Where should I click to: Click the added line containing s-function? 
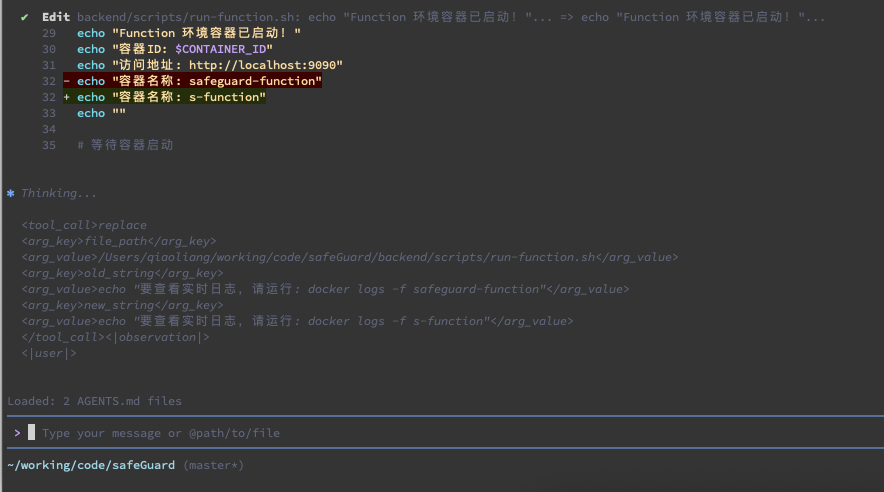click(x=172, y=97)
